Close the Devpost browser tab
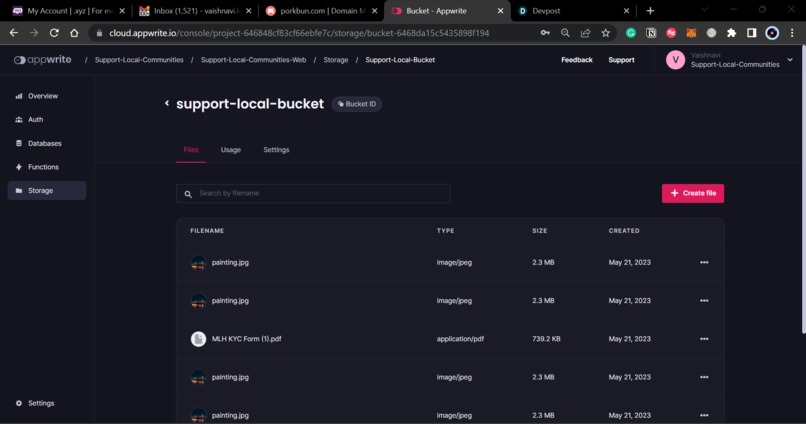The image size is (806, 424). point(626,11)
